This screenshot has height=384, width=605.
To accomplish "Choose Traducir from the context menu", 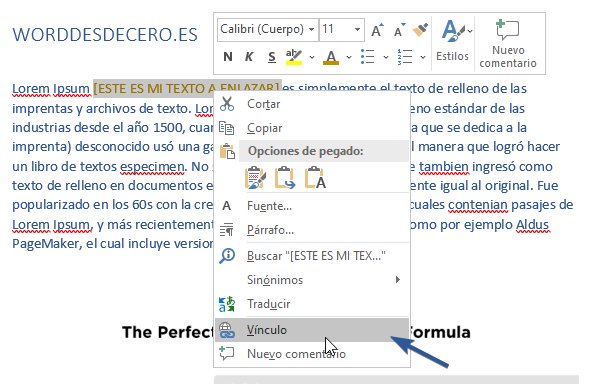I will 312,304.
